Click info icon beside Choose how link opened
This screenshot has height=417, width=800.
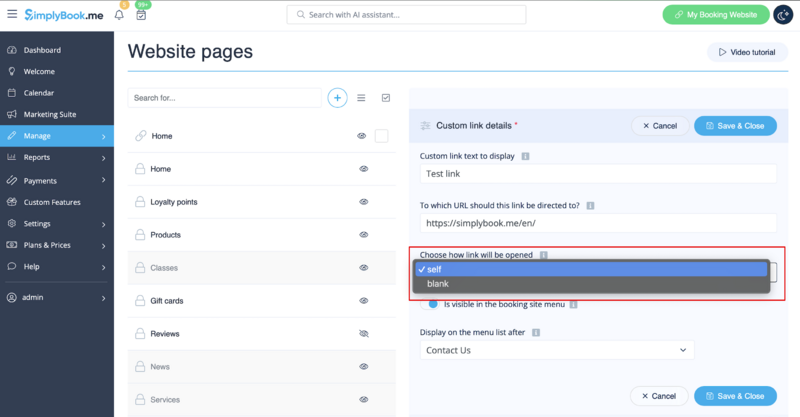pos(544,255)
